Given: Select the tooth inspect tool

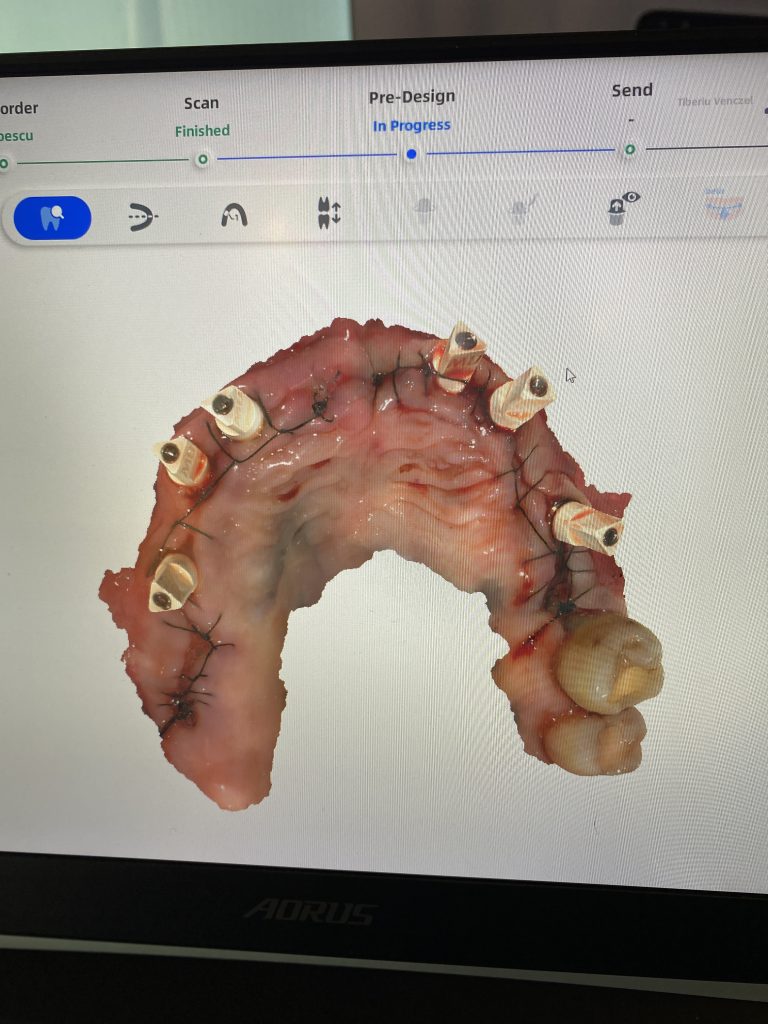Looking at the screenshot, I should 52,217.
